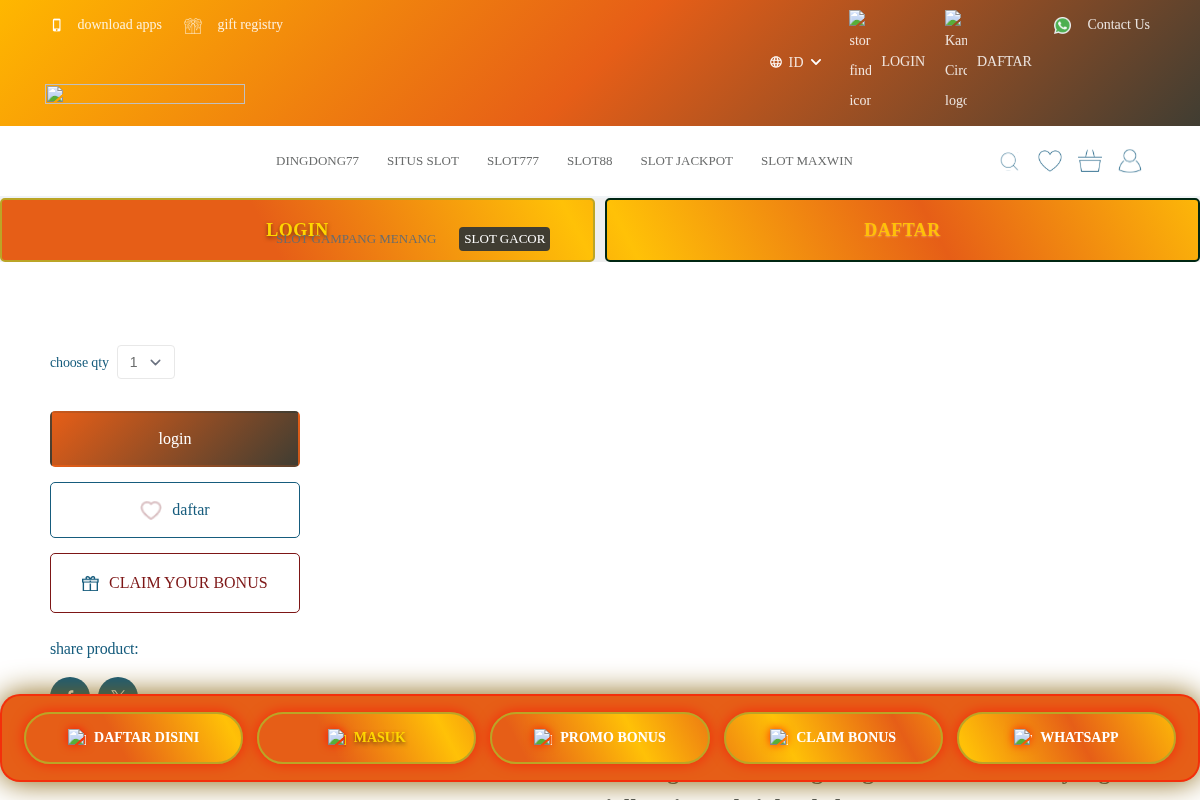Click the Kami Circle logo image in header
The width and height of the screenshot is (1200, 800).
(956, 60)
